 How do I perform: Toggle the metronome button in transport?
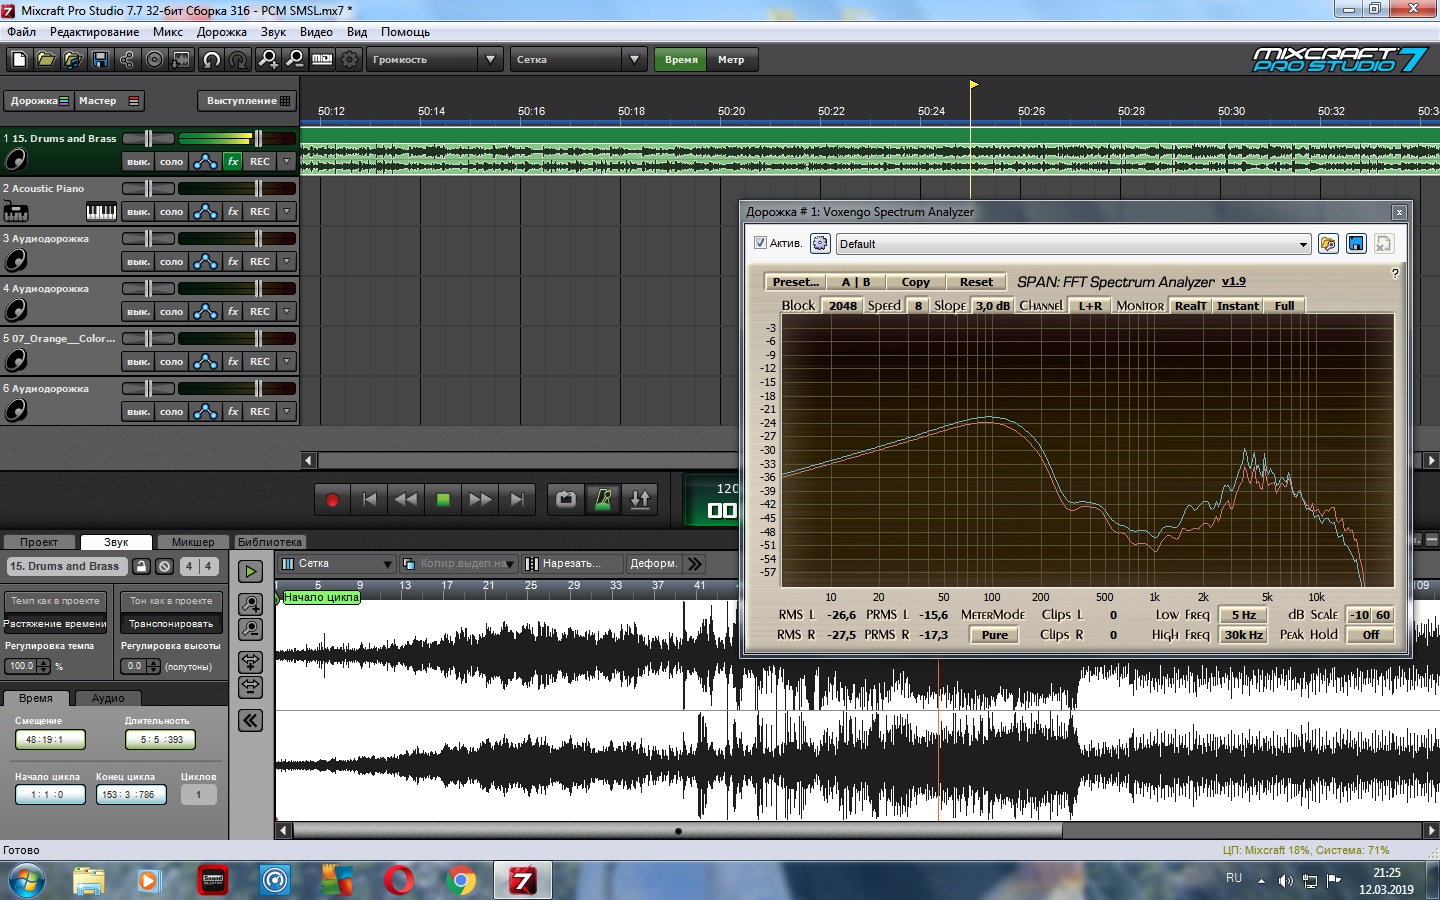603,500
